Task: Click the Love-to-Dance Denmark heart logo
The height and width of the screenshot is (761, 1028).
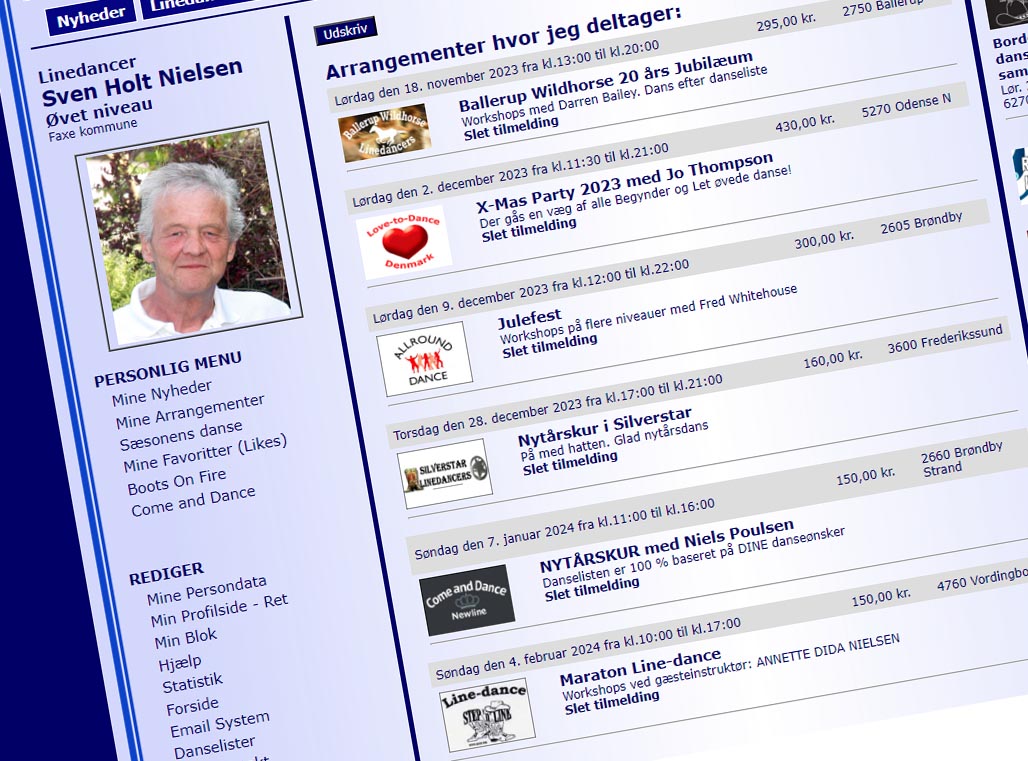Action: click(x=404, y=243)
